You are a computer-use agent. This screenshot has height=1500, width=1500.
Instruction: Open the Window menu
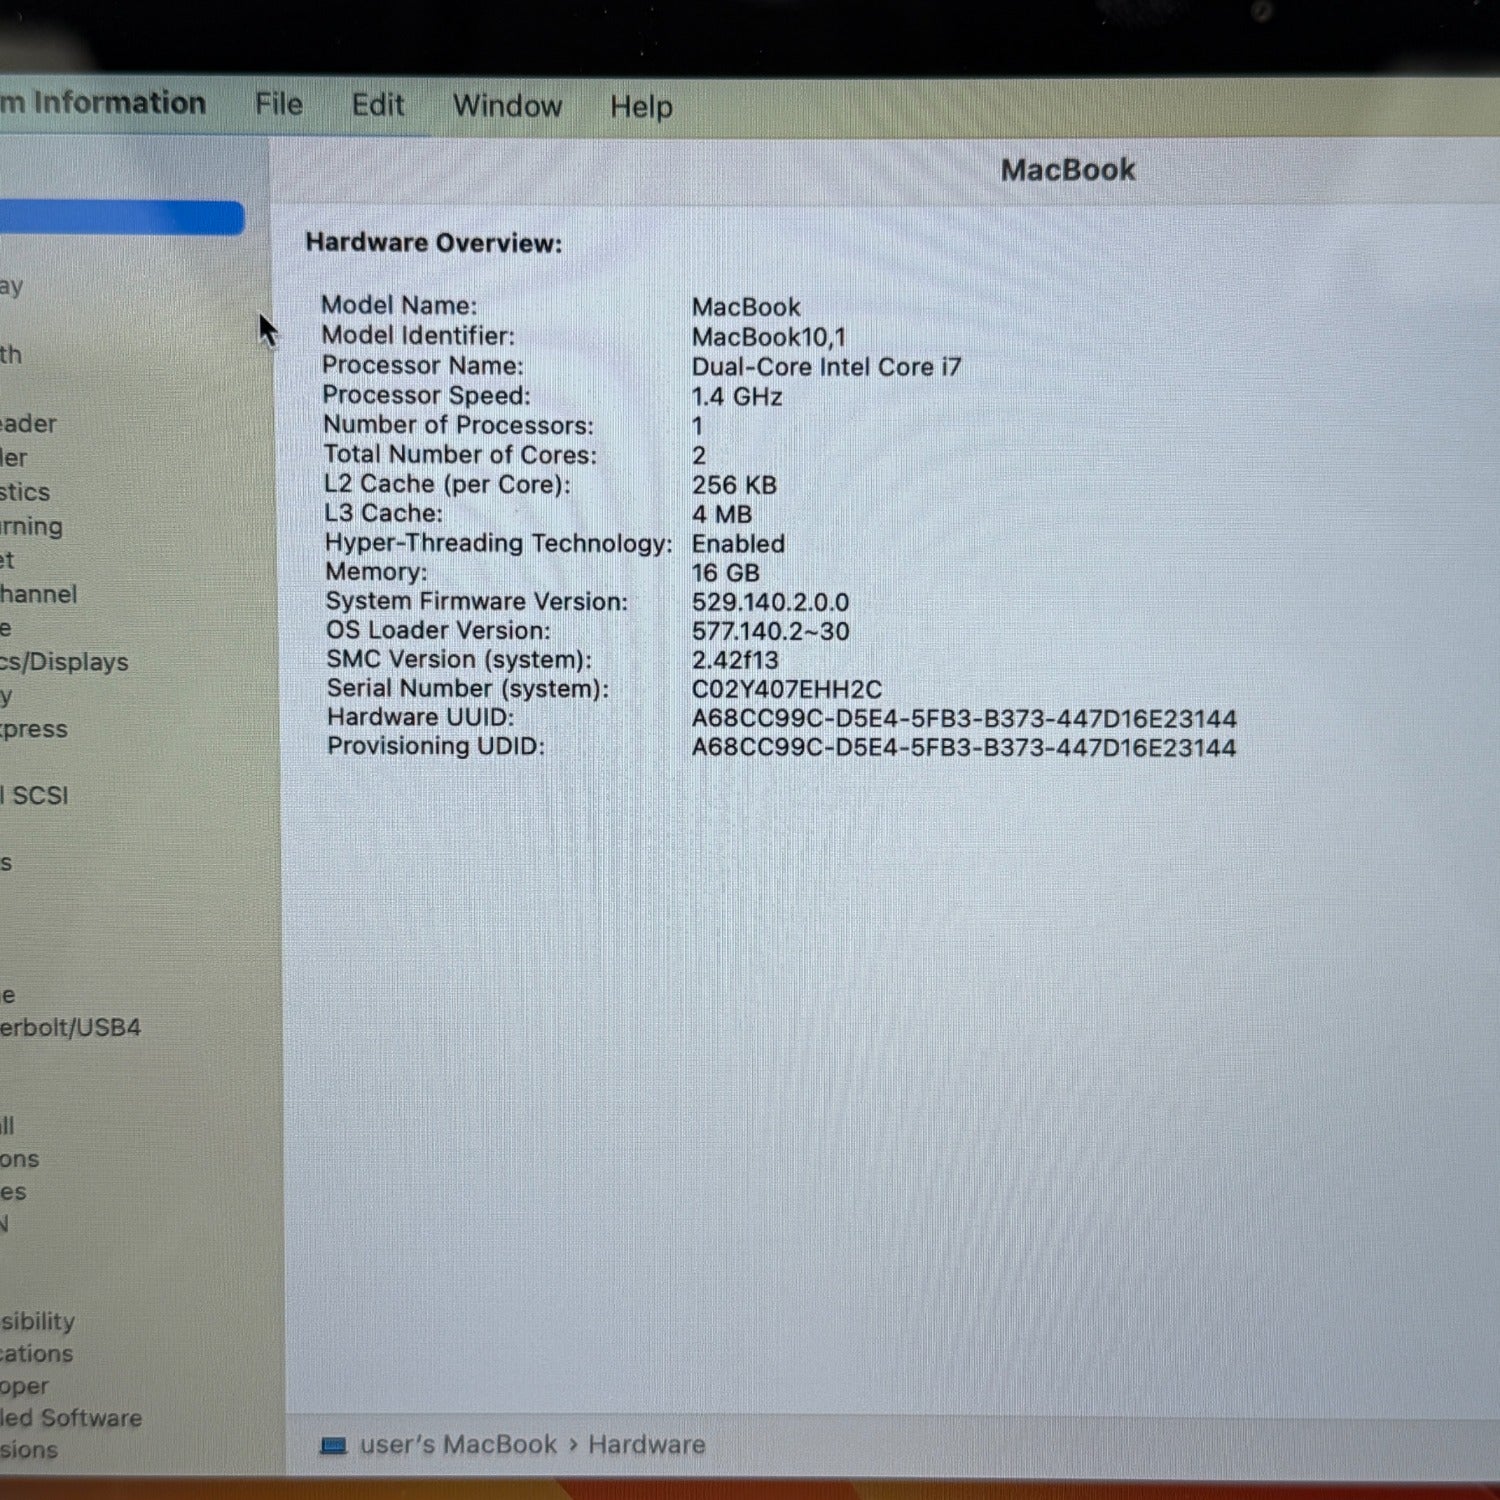[x=507, y=106]
